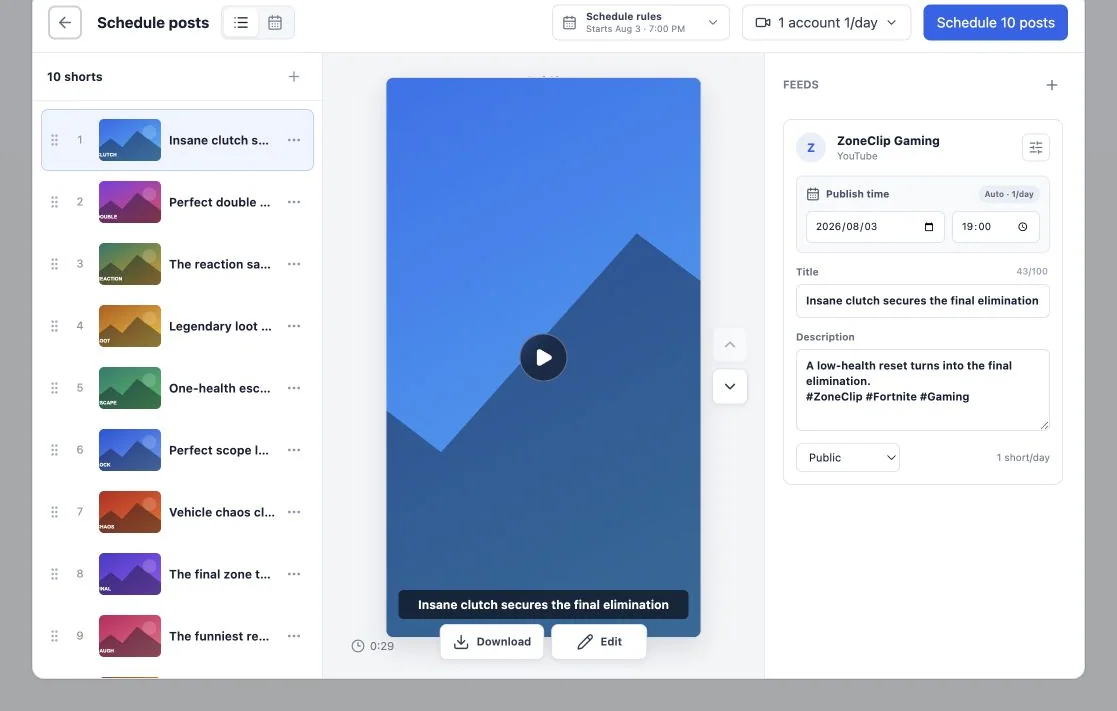Click the publish date field 2026/08/03

coord(875,227)
